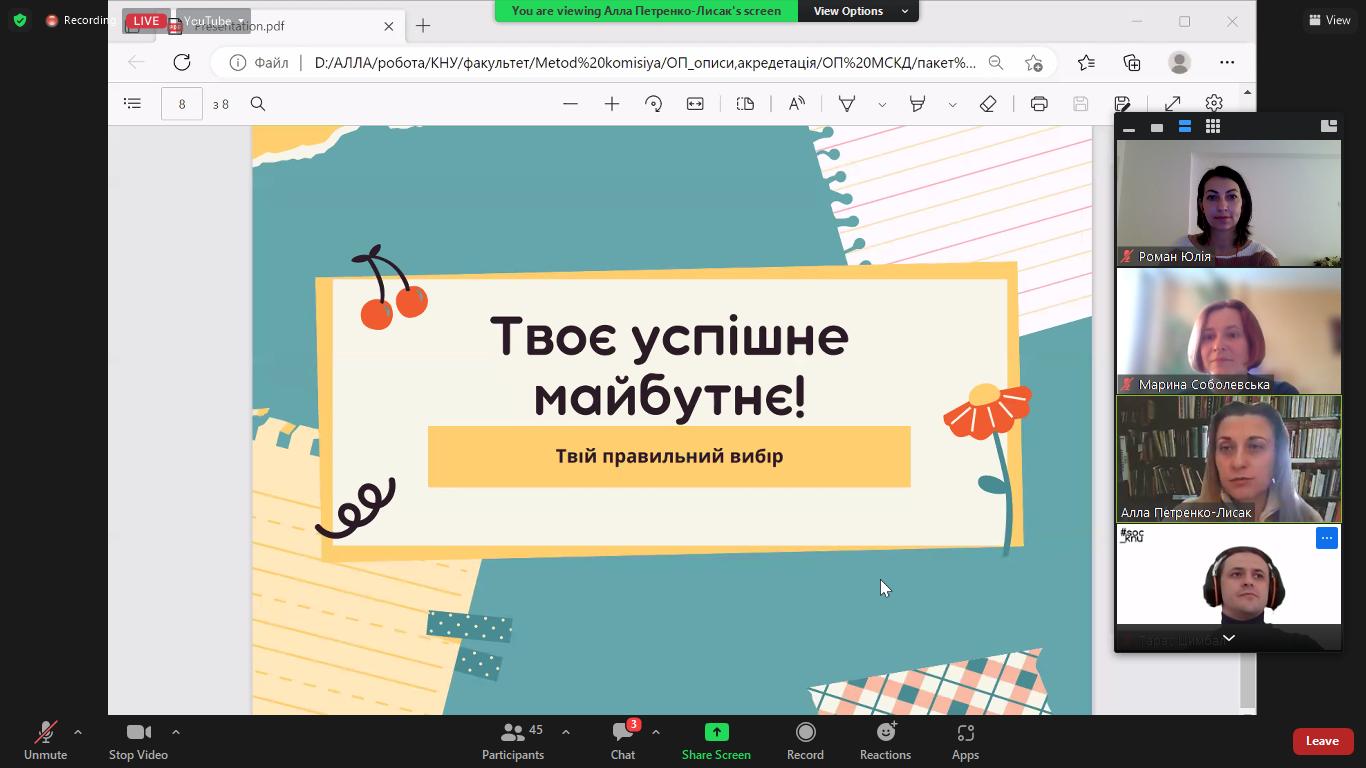Close the Presentation.pdf tab
Image resolution: width=1366 pixels, height=768 pixels.
[x=389, y=26]
